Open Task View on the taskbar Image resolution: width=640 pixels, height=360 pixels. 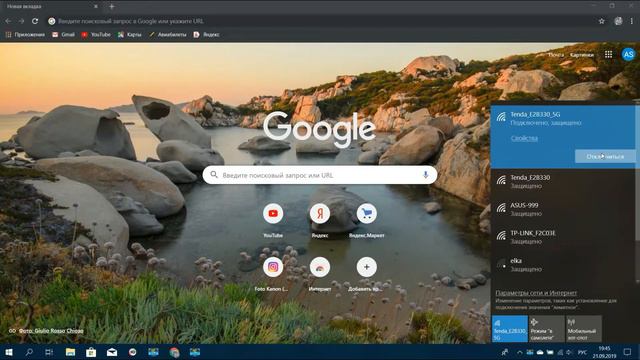pos(49,352)
